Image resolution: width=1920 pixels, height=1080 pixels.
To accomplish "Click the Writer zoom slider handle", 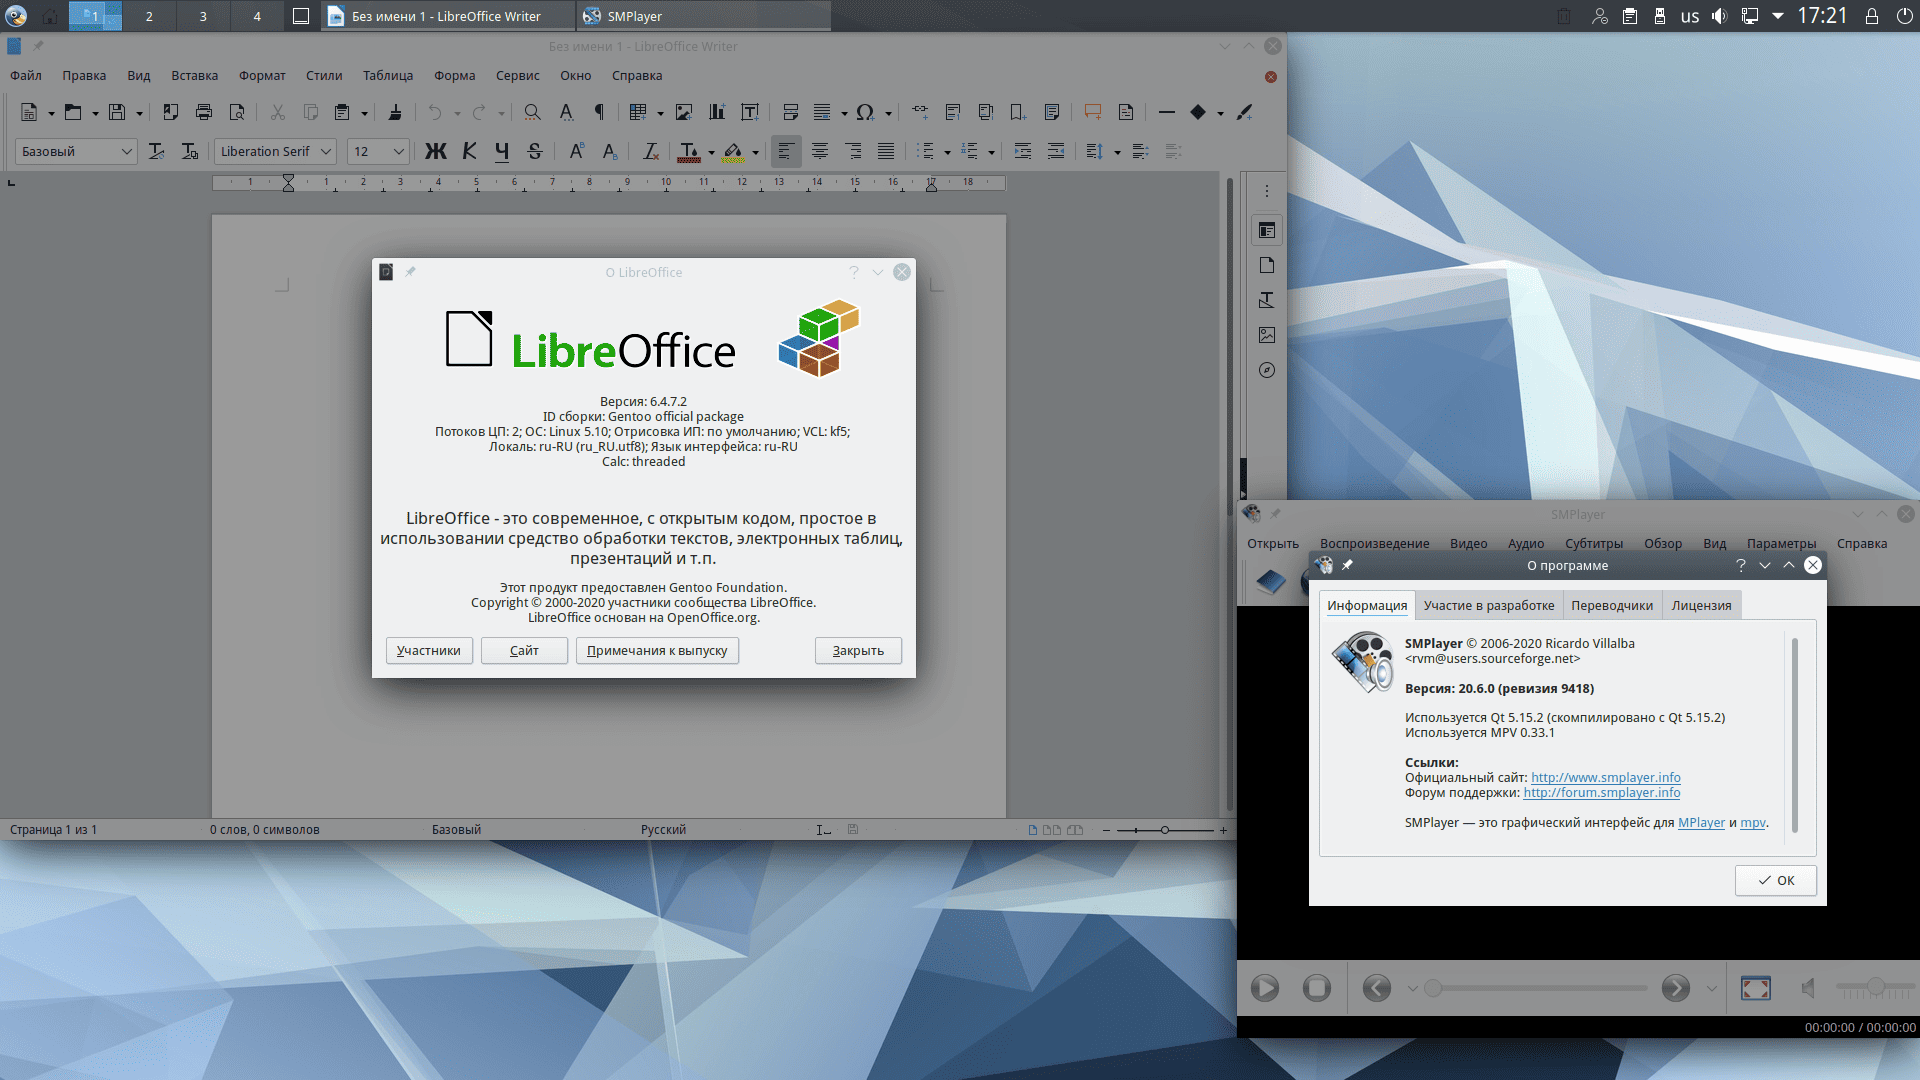I will click(1164, 830).
